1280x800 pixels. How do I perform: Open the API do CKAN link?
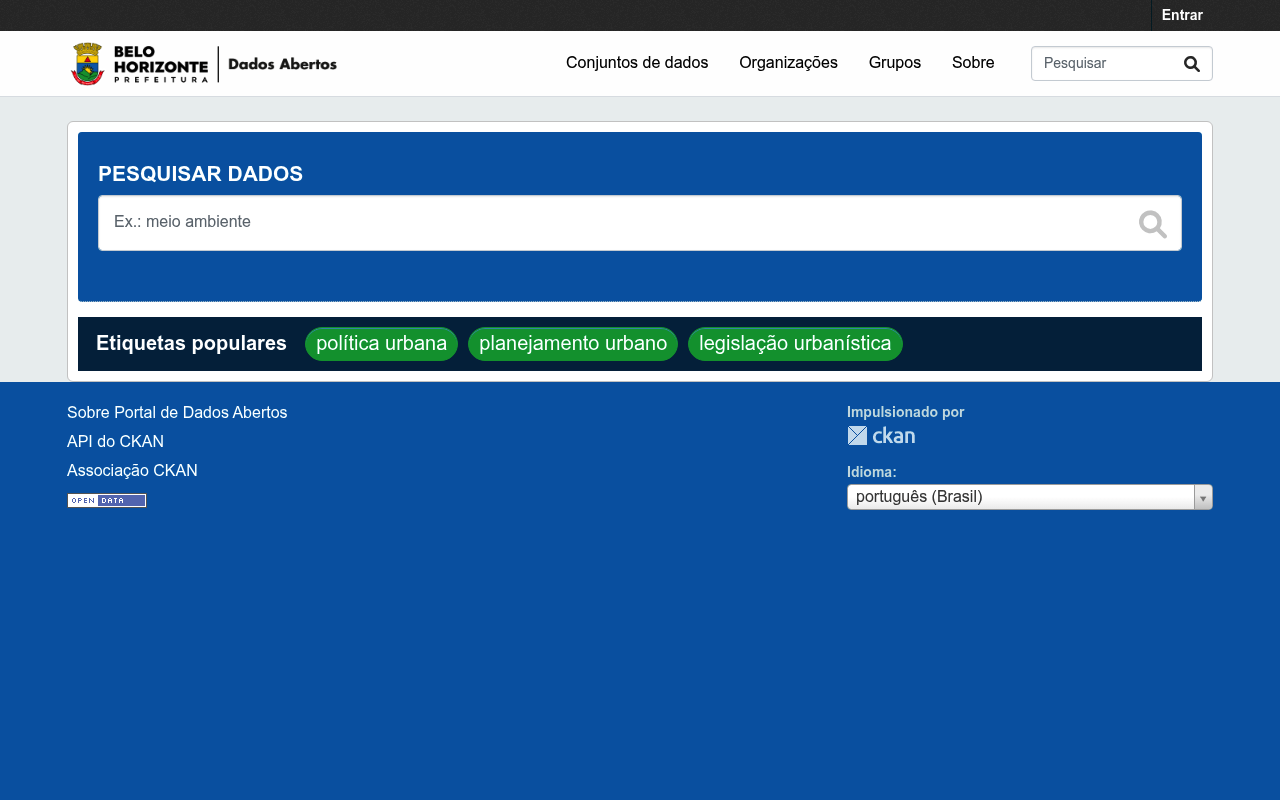tap(115, 441)
